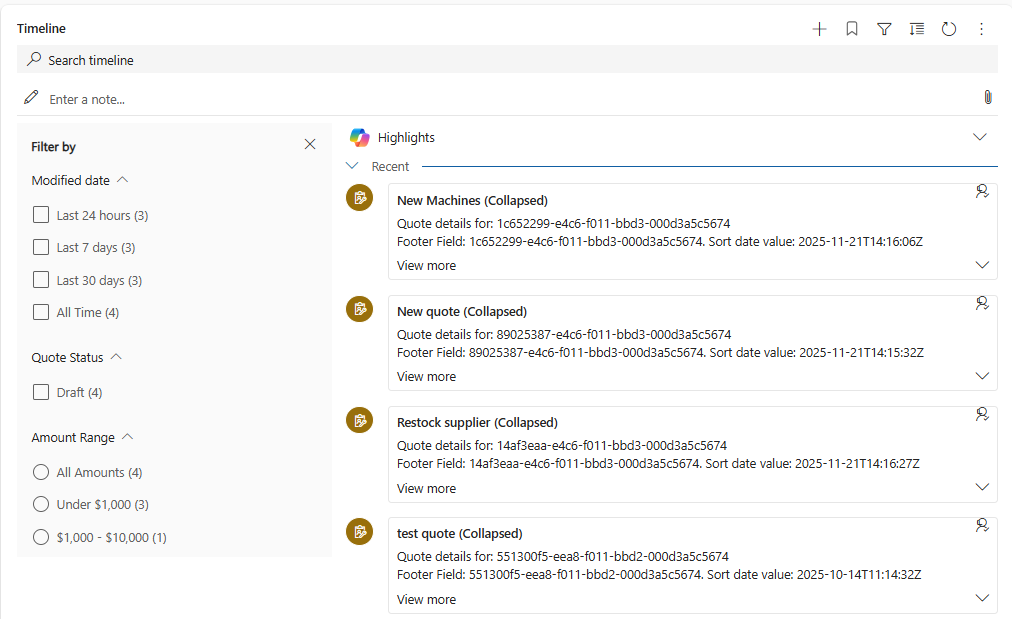Click the paperclip attachment icon

pyautogui.click(x=987, y=98)
